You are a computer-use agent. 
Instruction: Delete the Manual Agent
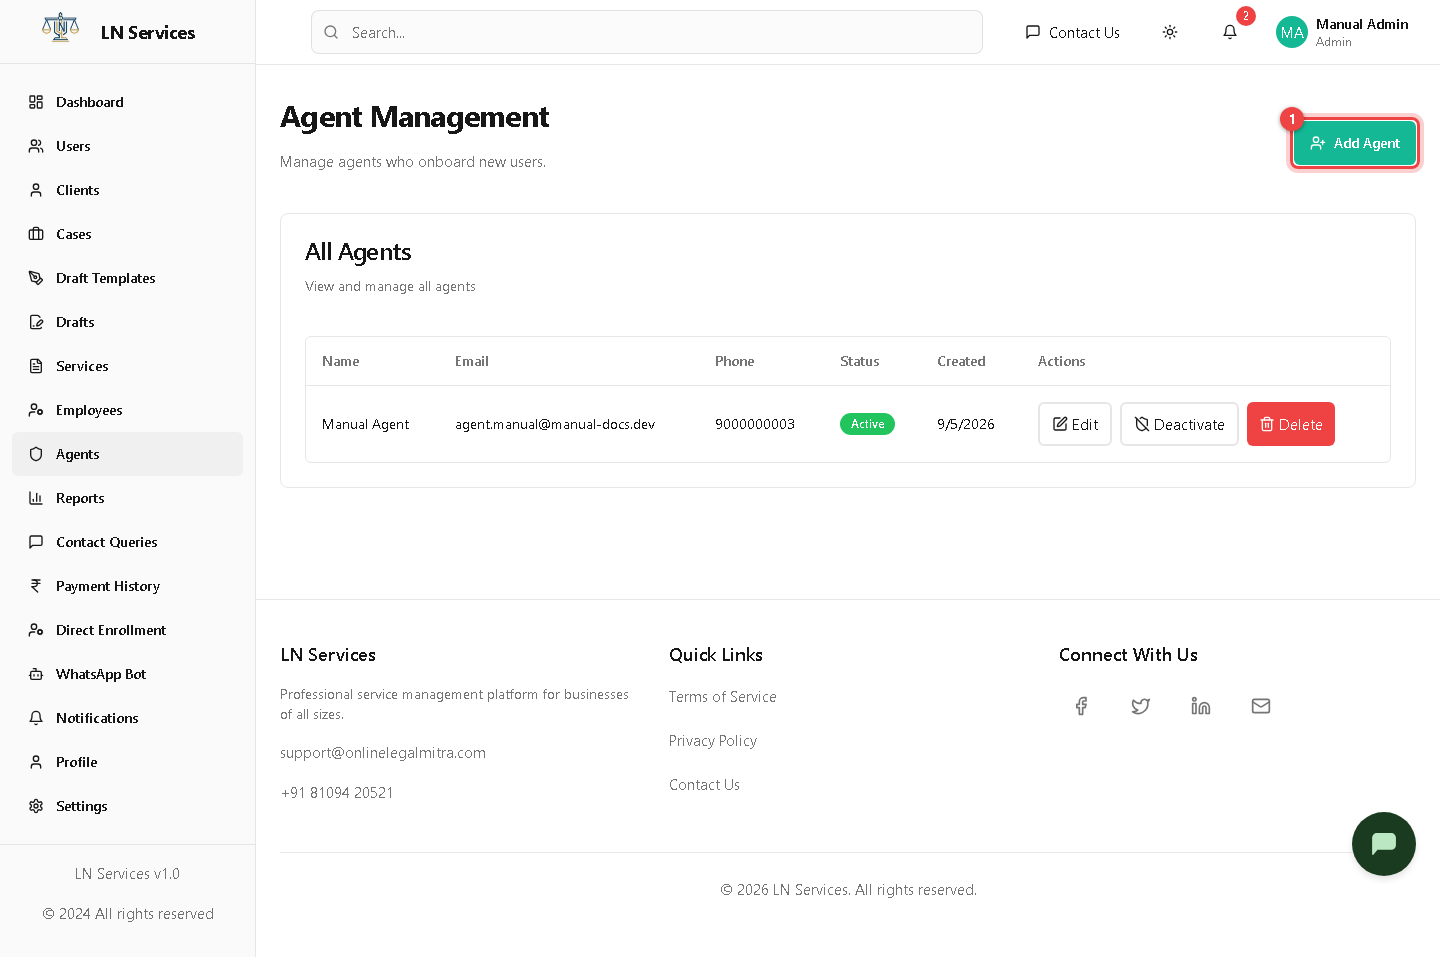coord(1291,424)
